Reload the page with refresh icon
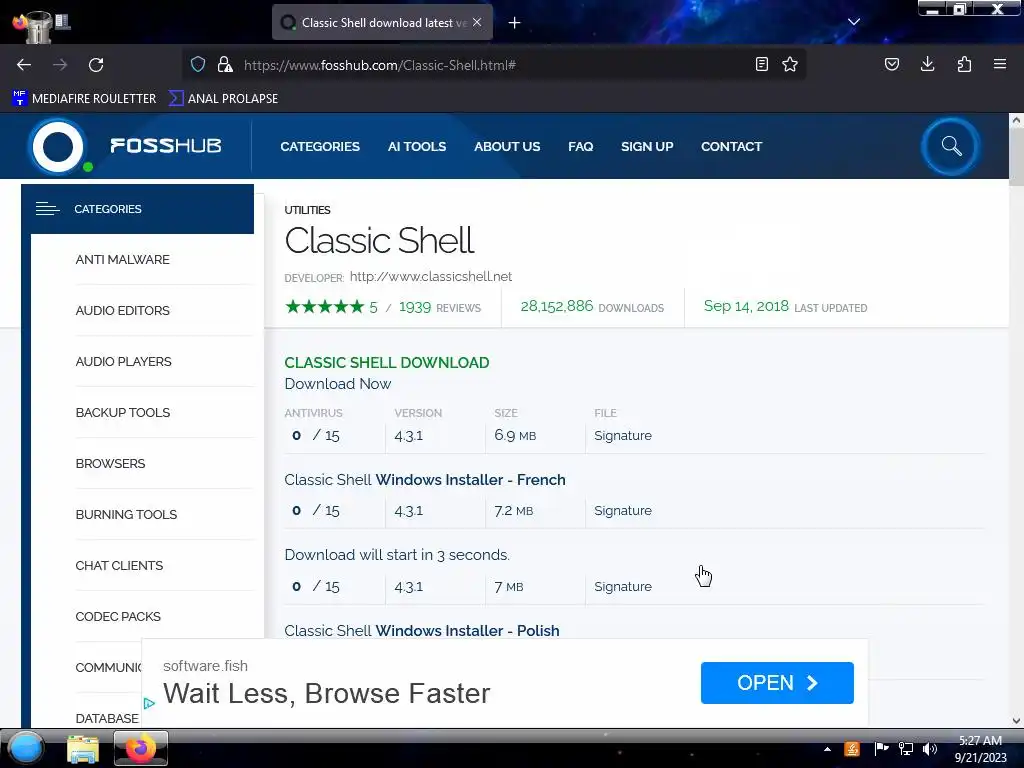1024x768 pixels. [96, 65]
